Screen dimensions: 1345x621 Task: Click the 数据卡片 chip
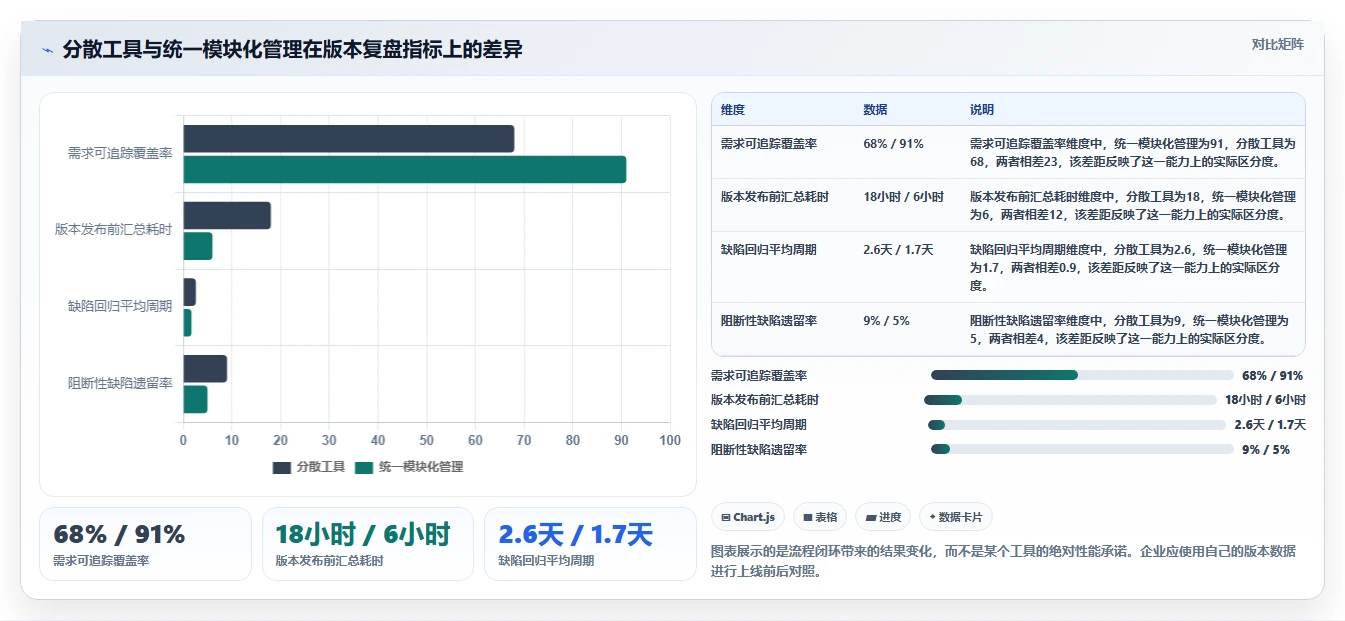(x=956, y=517)
